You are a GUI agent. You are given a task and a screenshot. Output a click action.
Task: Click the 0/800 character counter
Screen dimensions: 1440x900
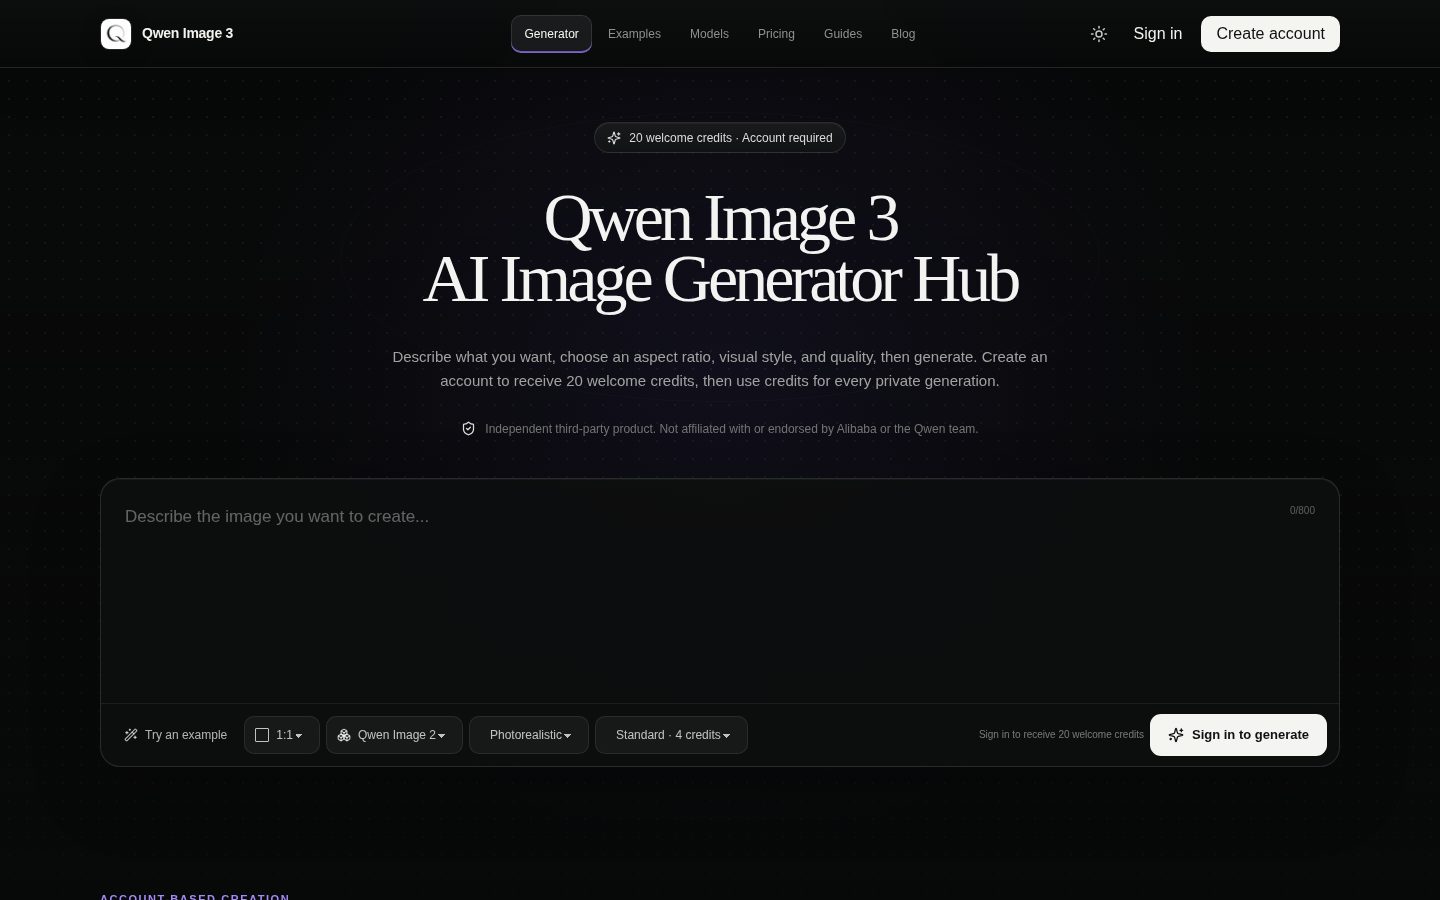pyautogui.click(x=1302, y=511)
